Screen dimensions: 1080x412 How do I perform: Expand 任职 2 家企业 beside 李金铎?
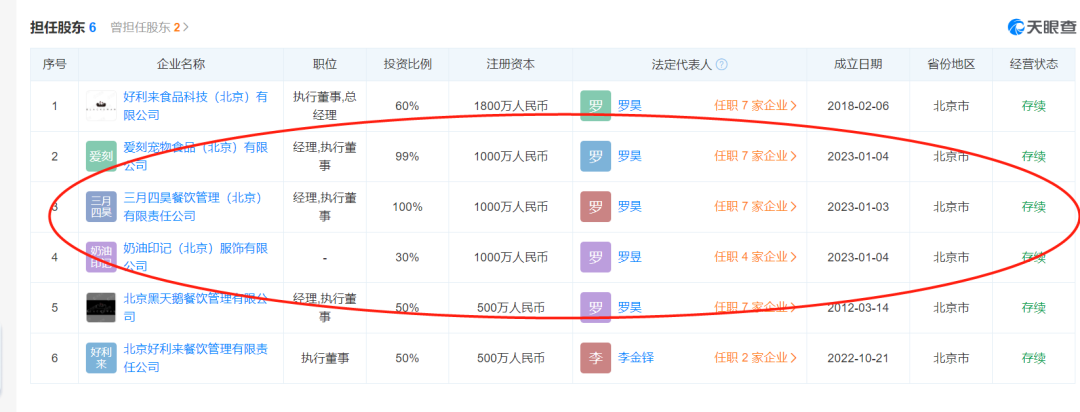(756, 358)
